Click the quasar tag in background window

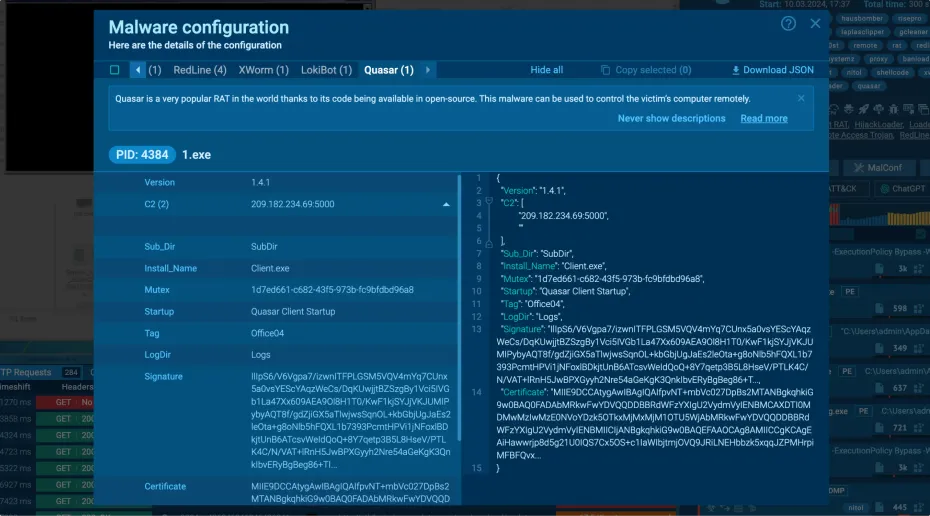pos(868,86)
